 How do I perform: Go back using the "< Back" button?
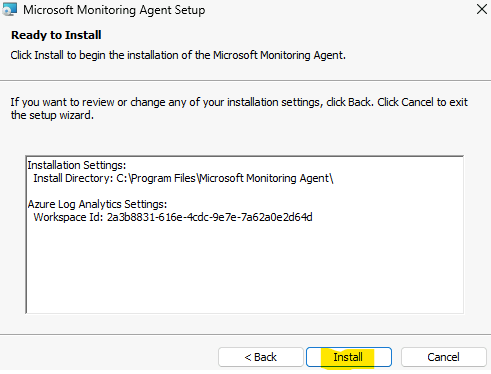point(261,357)
